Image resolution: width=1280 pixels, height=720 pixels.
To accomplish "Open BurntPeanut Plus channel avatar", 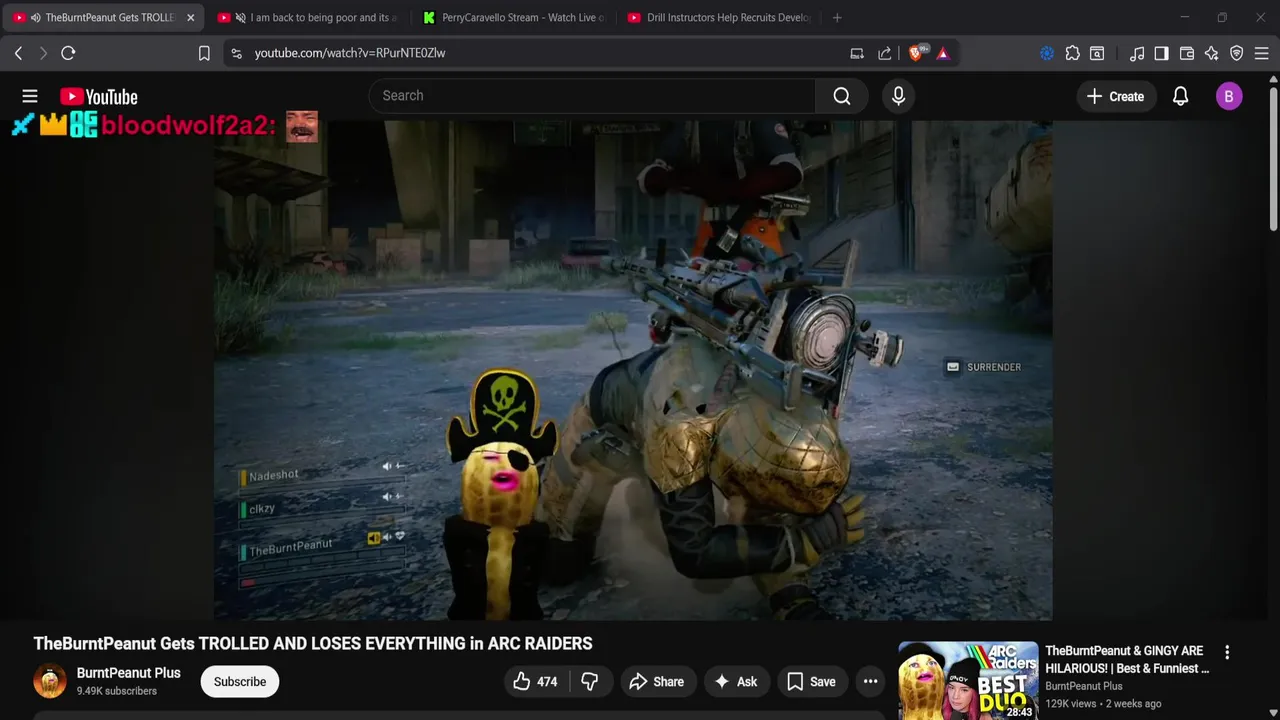I will [50, 681].
